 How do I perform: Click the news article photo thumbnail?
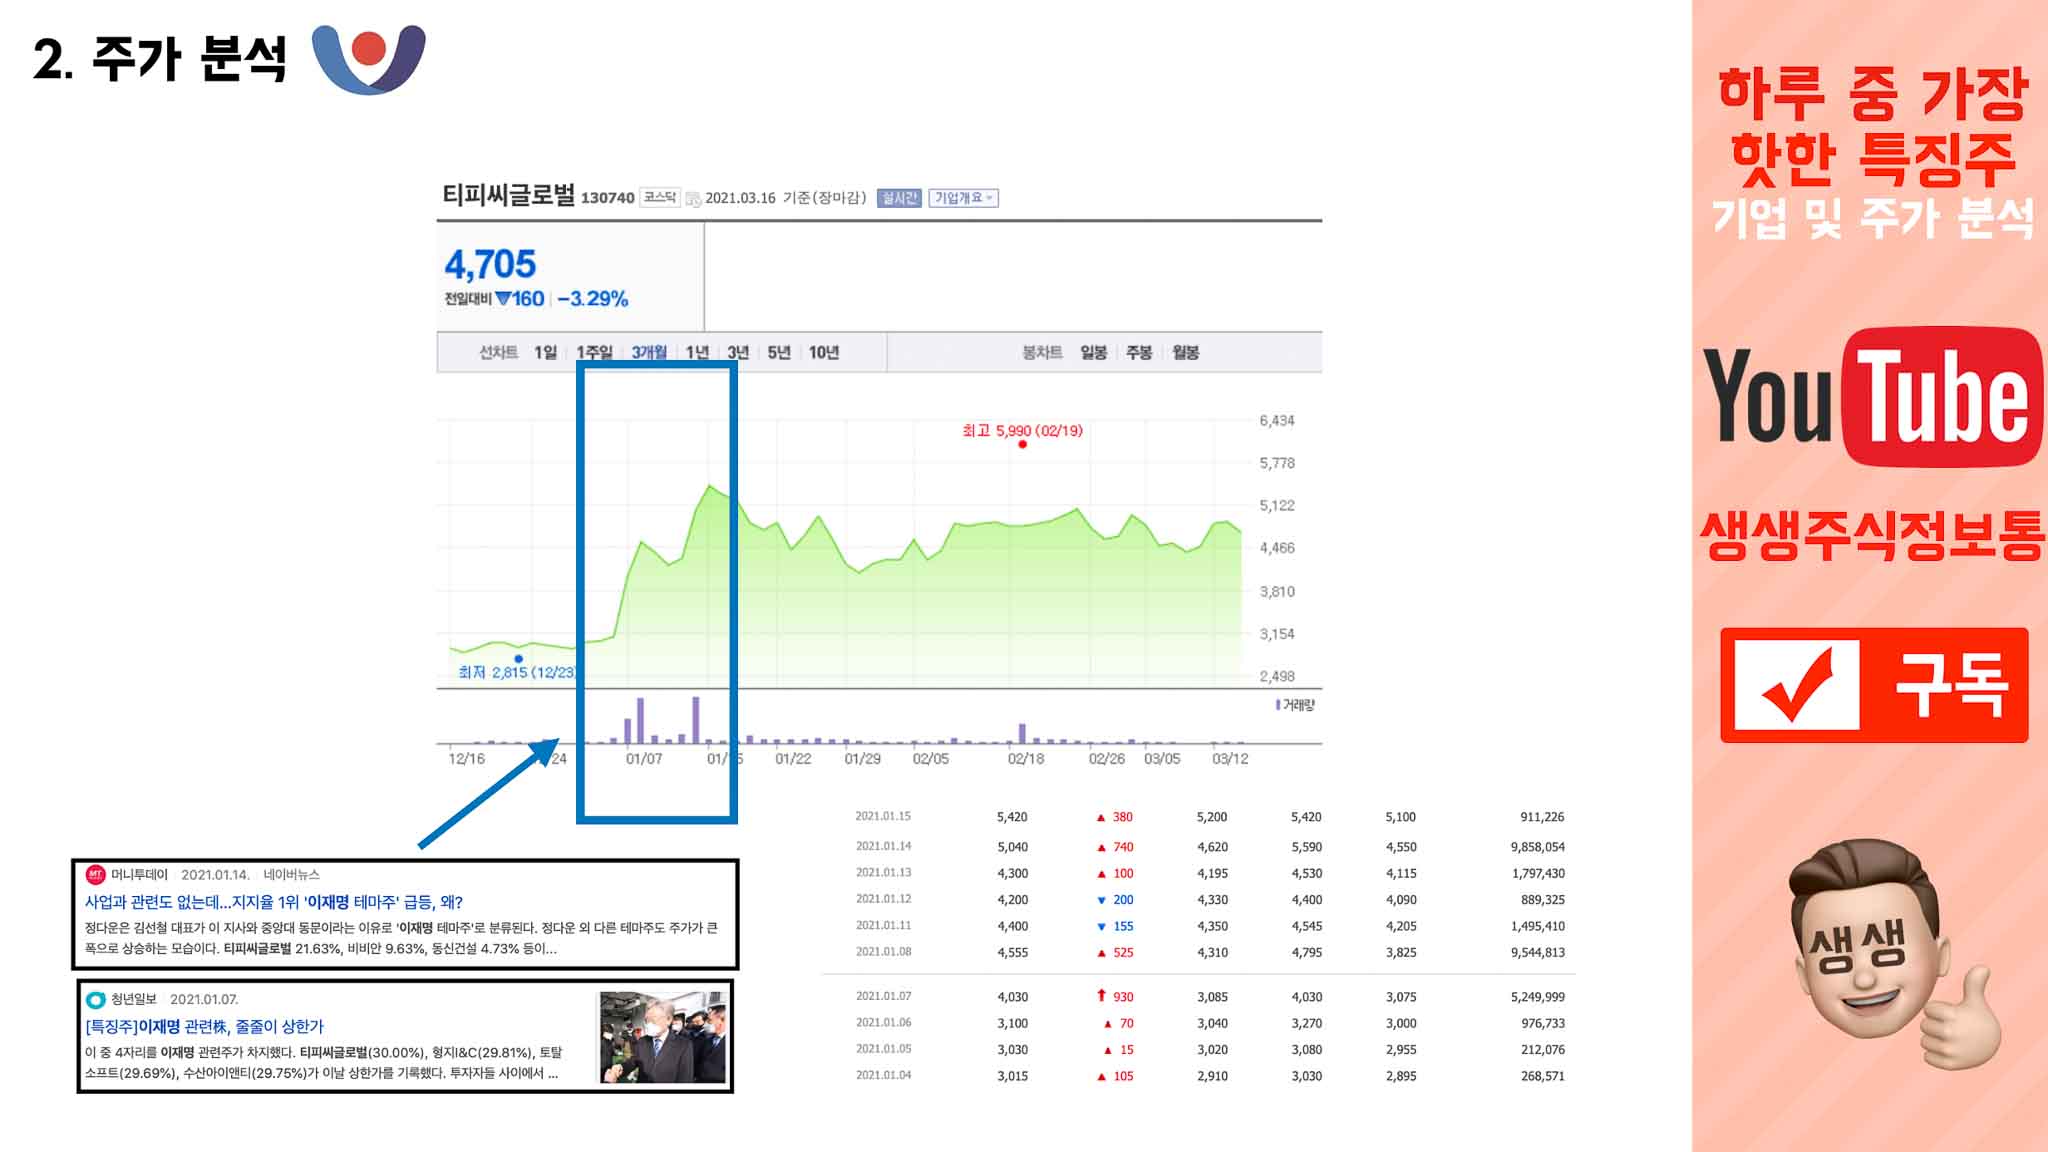coord(662,1037)
